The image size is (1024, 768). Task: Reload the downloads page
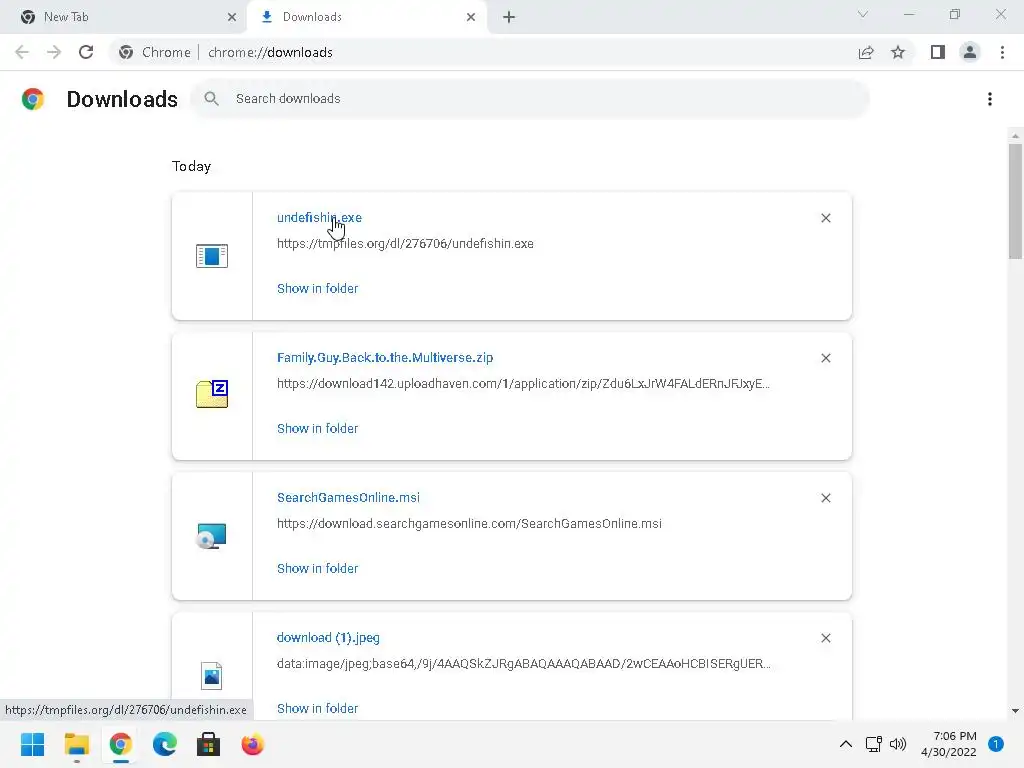86,52
